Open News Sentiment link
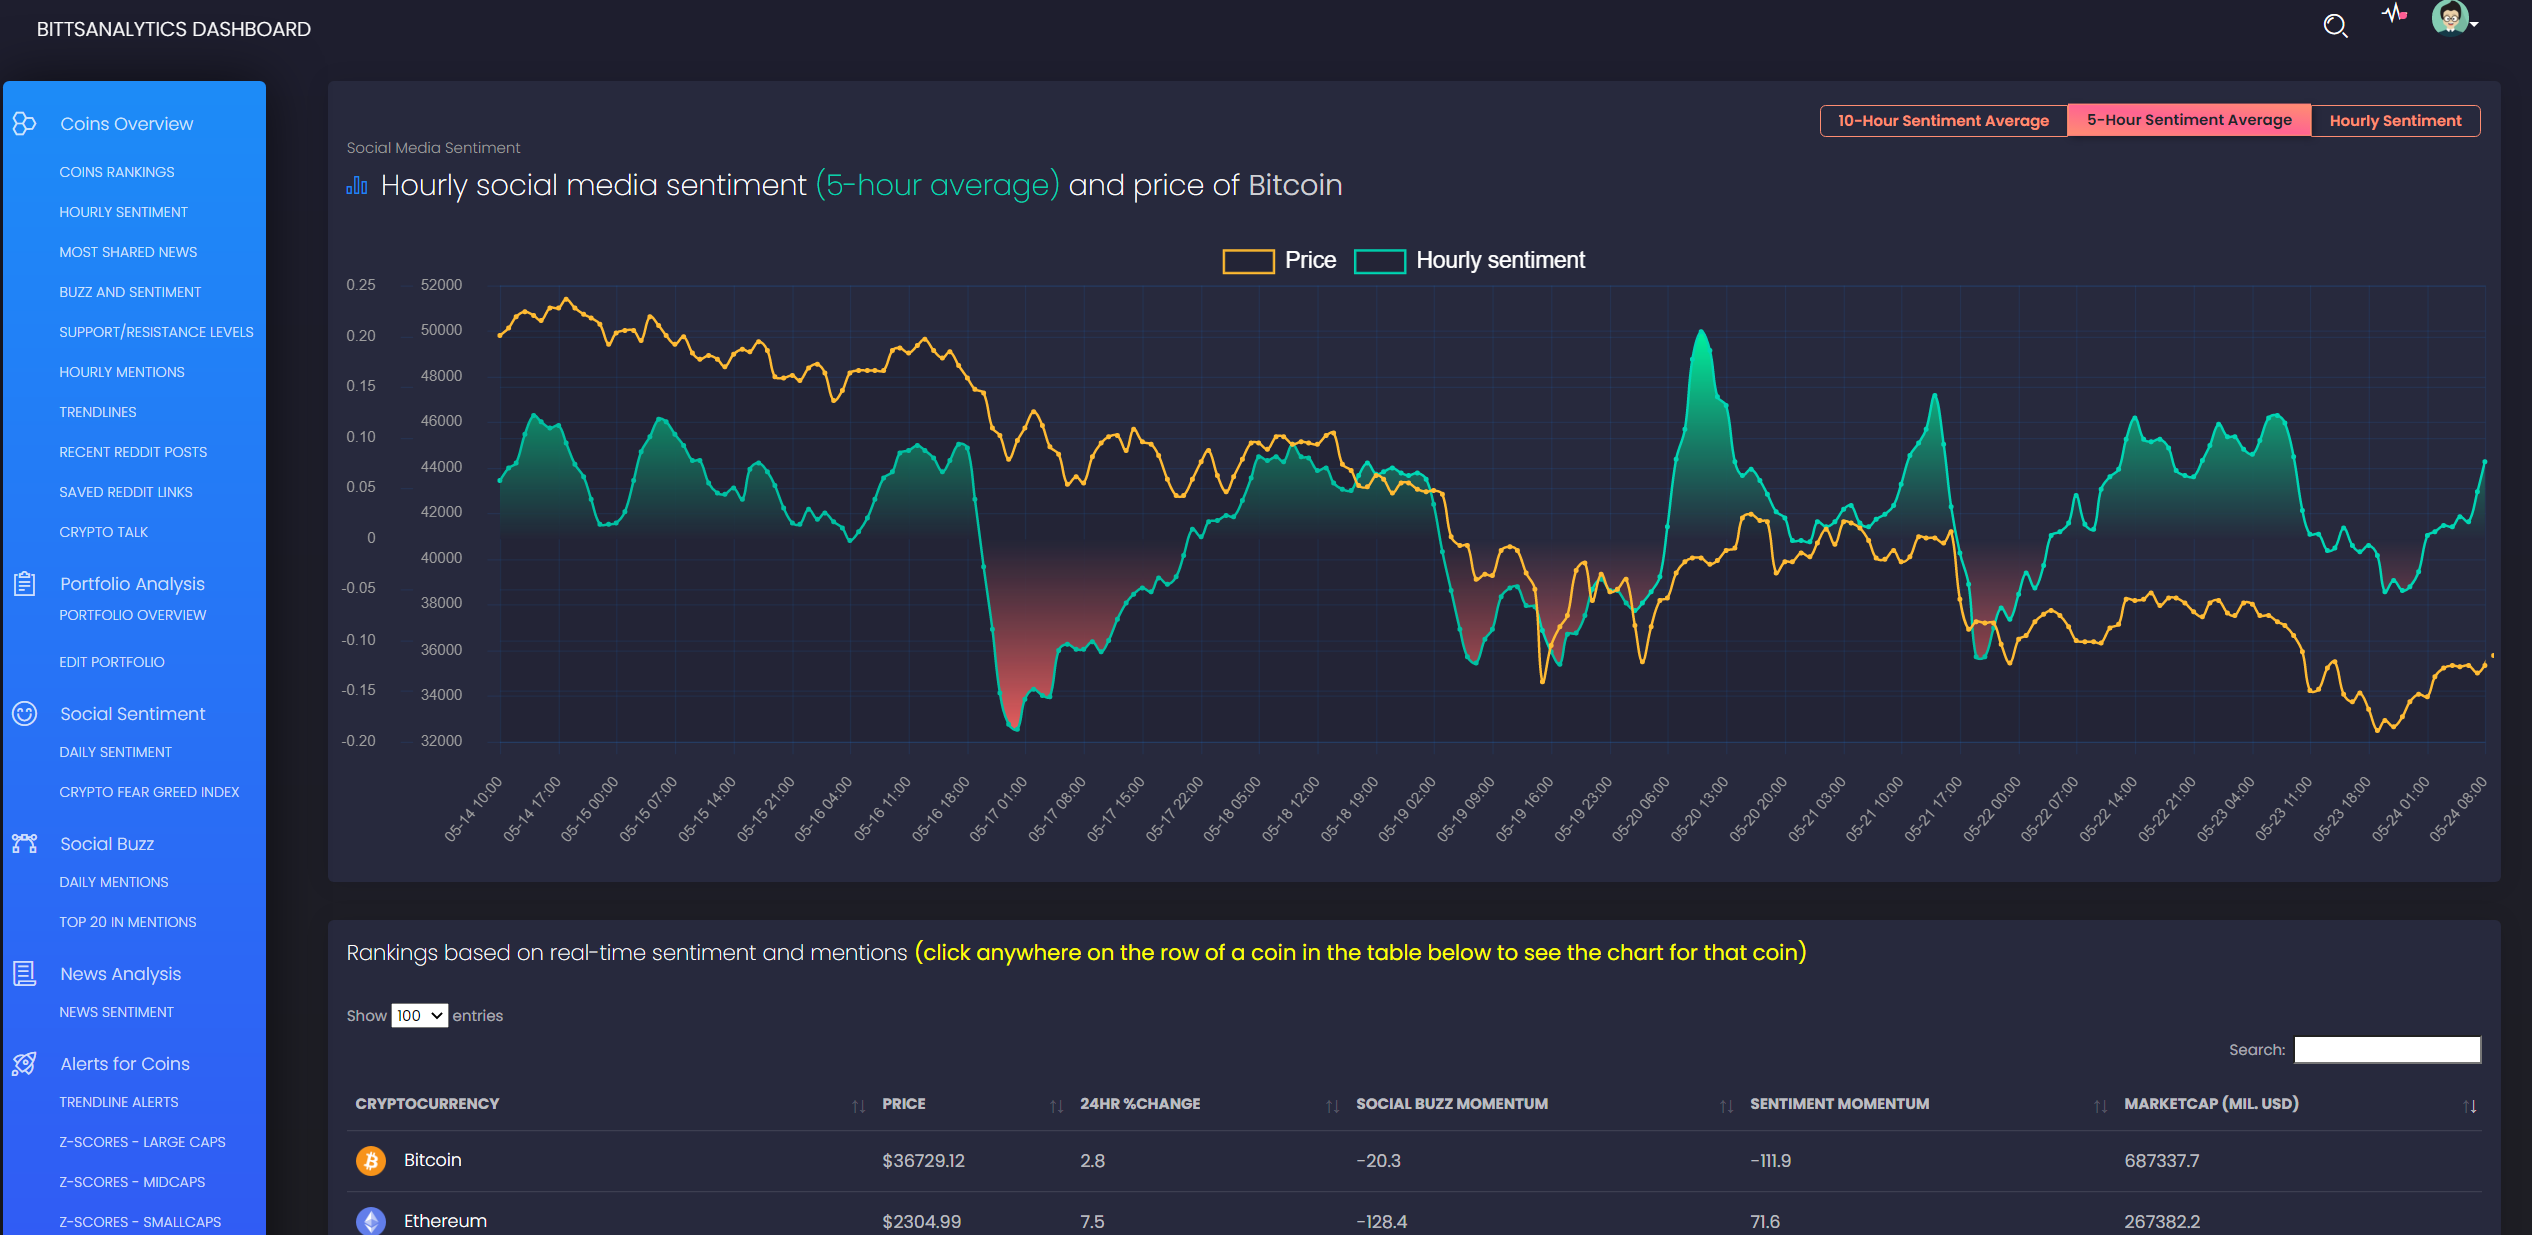 [116, 1012]
